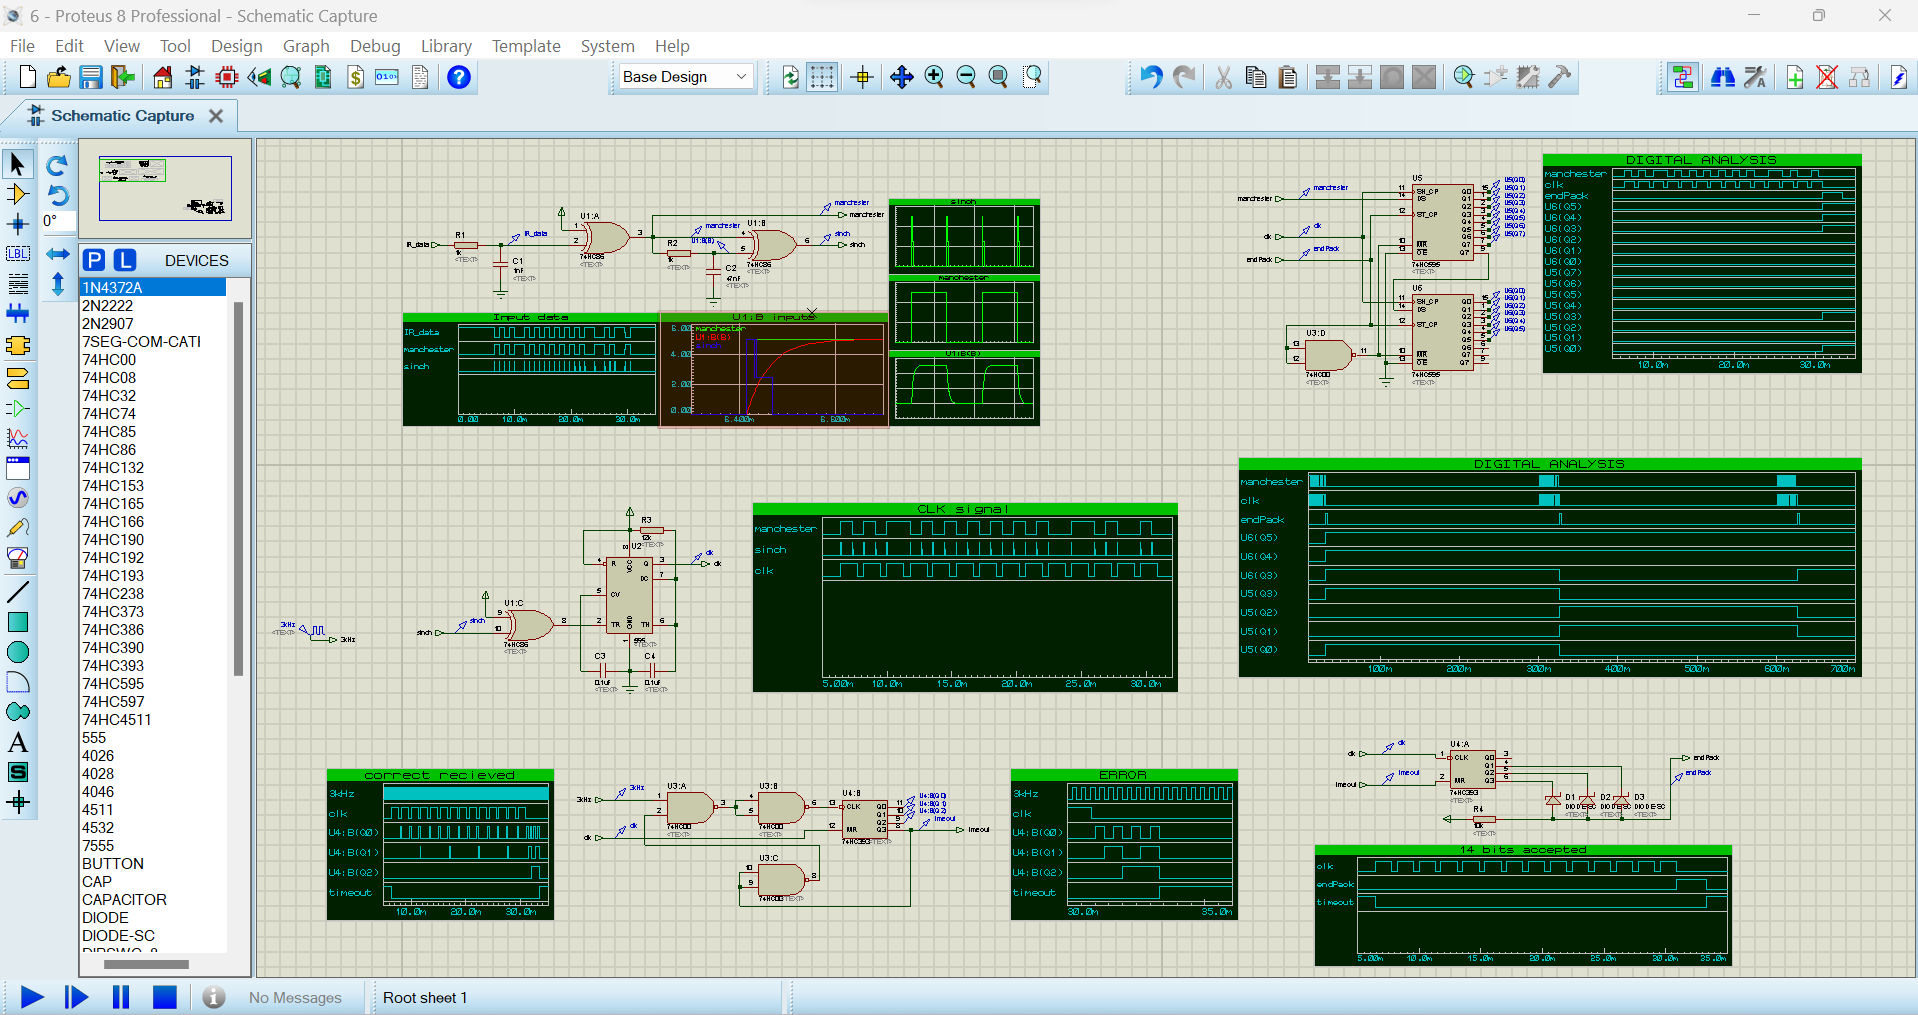1918x1015 pixels.
Task: Go to the home page icon
Action: click(x=162, y=77)
